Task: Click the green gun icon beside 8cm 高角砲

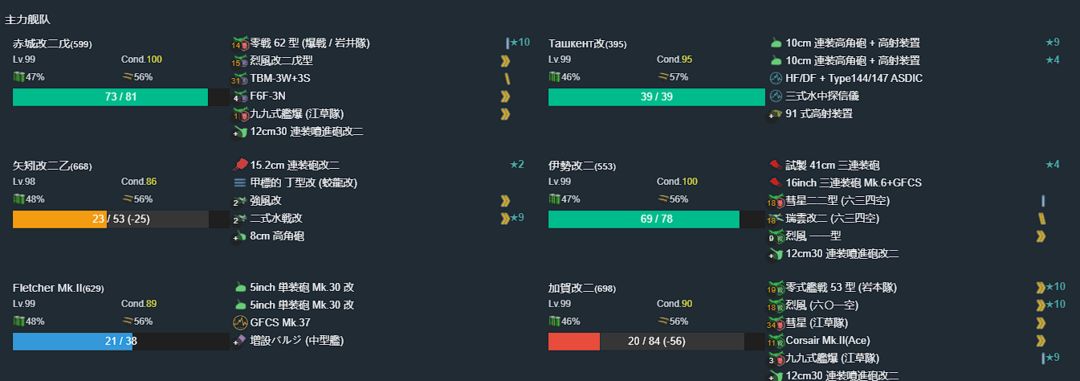Action: (240, 236)
